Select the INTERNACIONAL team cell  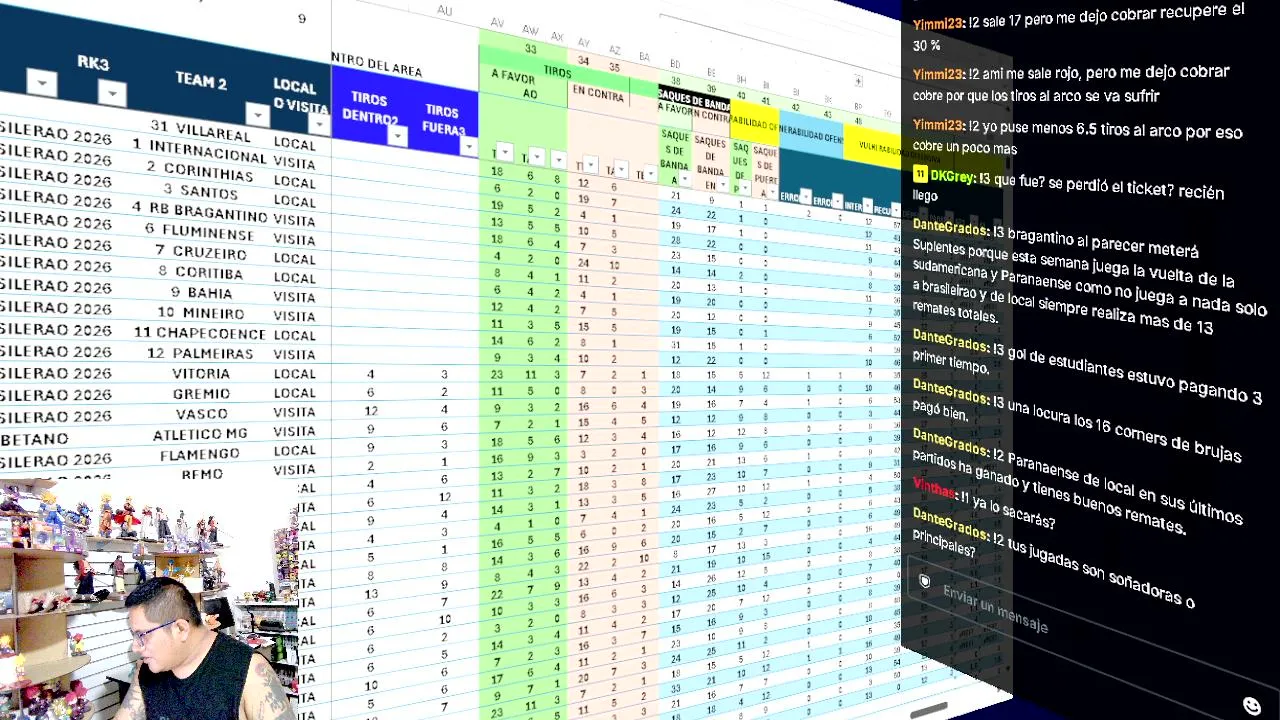click(x=200, y=152)
